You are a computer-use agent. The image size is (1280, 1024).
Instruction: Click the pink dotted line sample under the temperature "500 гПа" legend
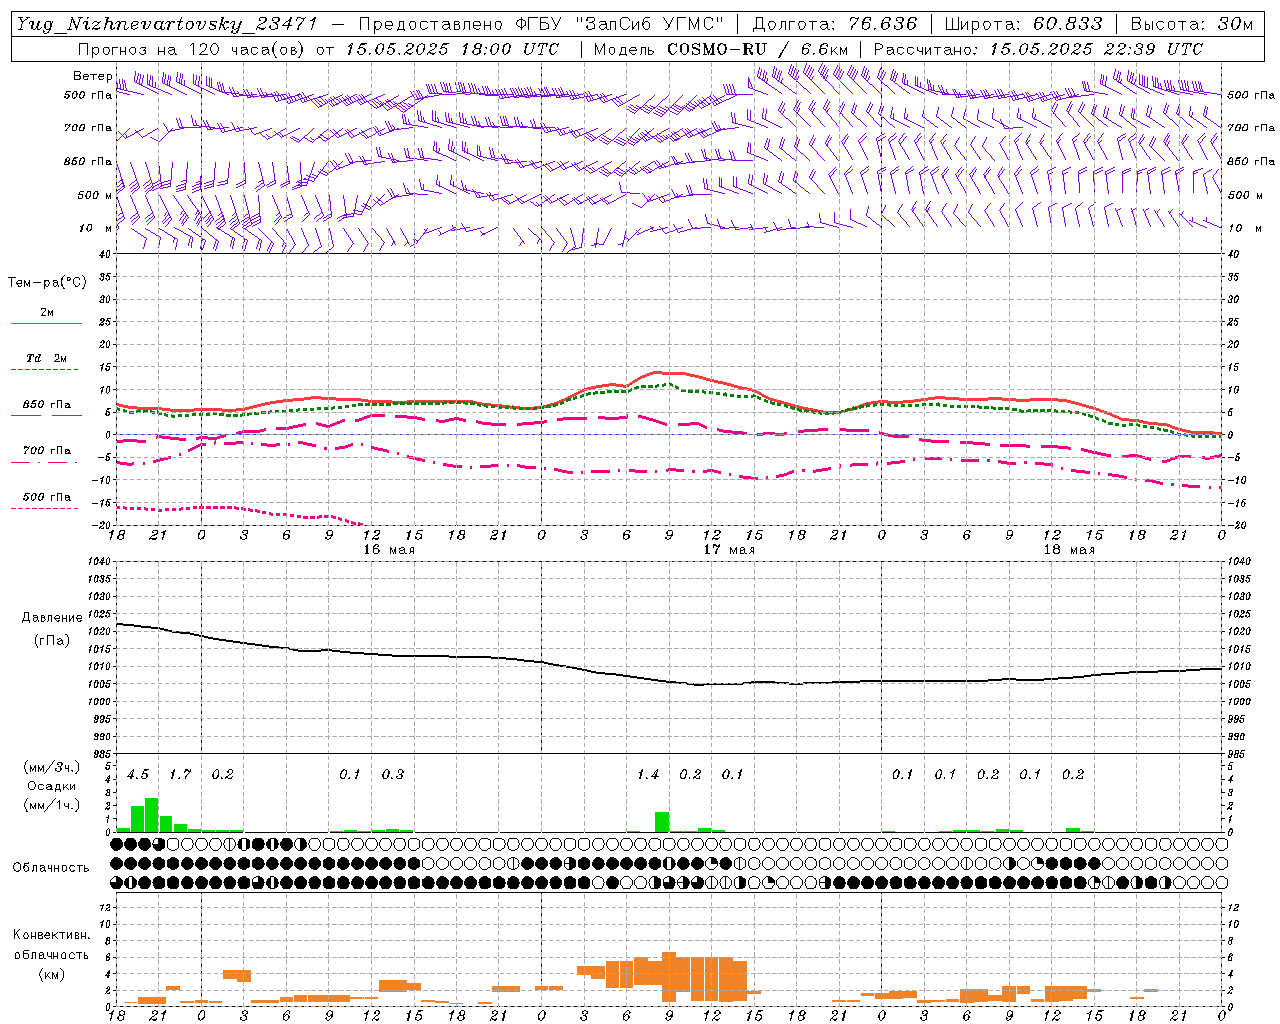tap(45, 509)
